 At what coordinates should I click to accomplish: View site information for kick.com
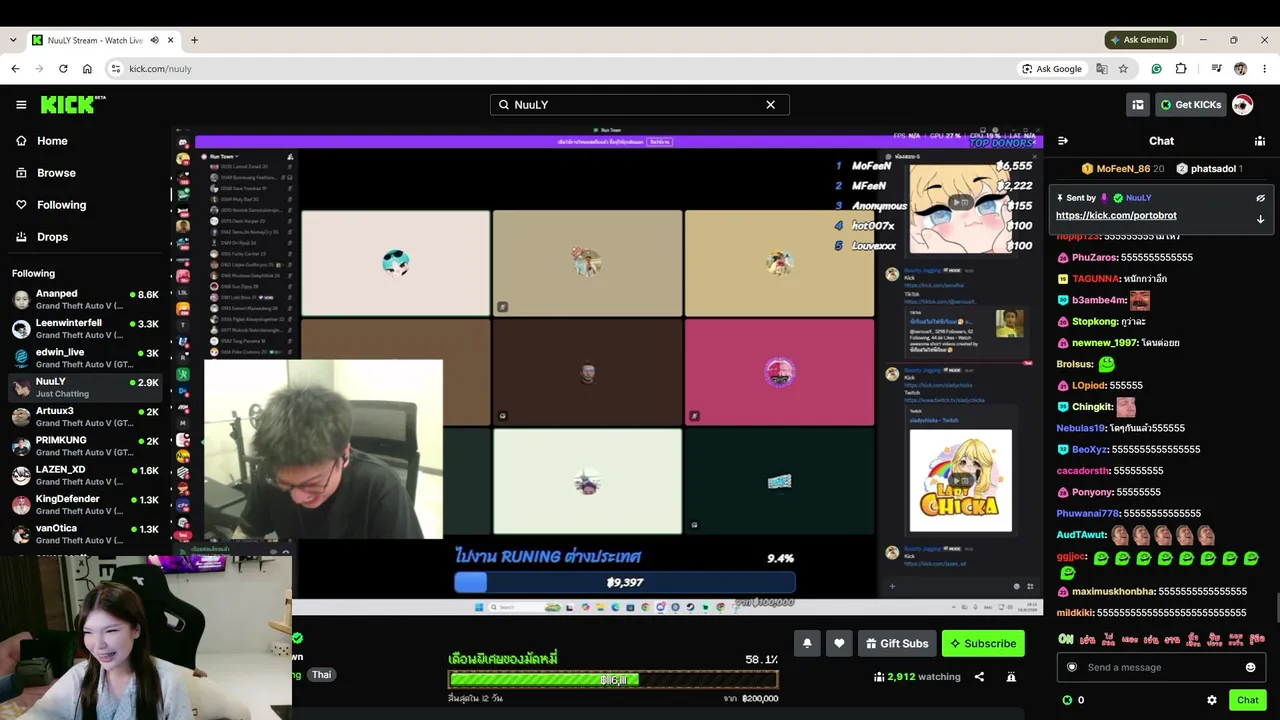click(115, 69)
